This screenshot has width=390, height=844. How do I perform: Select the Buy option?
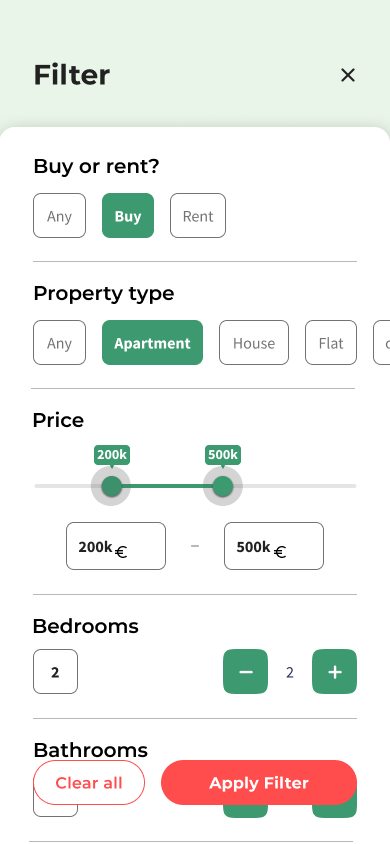(128, 215)
